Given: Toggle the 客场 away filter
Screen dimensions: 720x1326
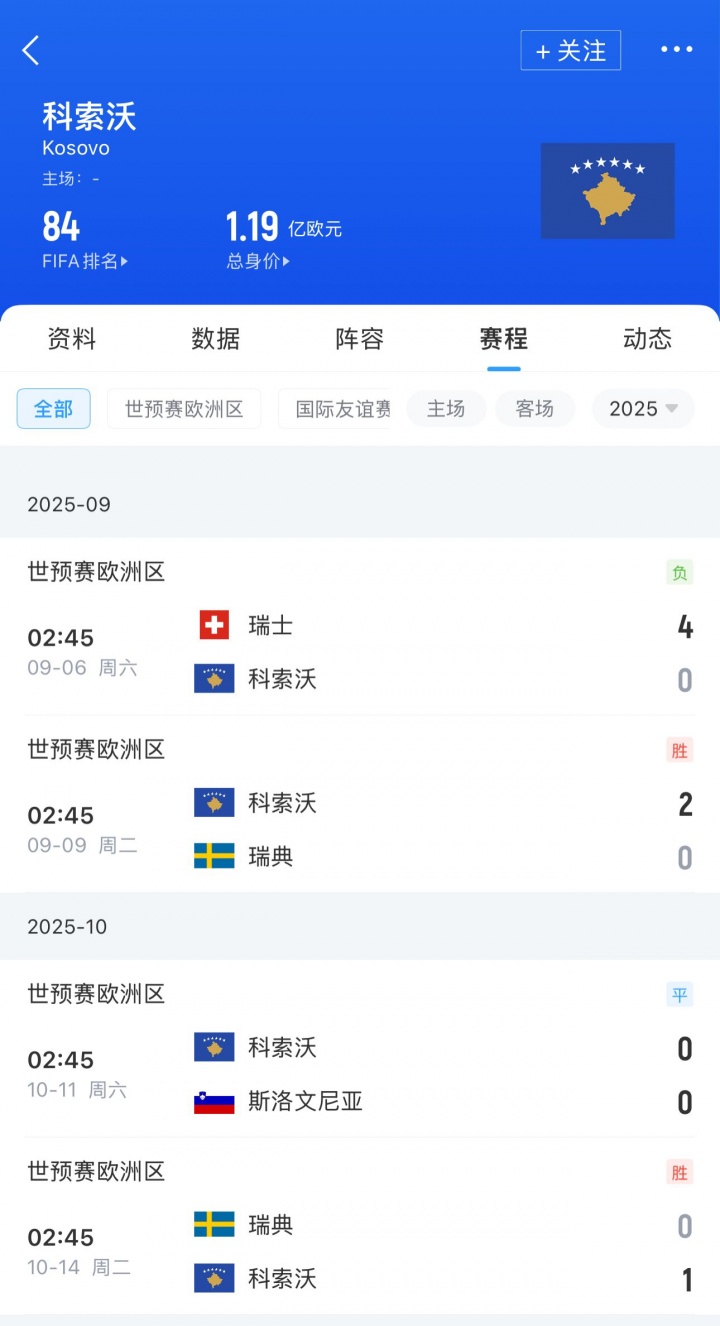Looking at the screenshot, I should point(535,409).
